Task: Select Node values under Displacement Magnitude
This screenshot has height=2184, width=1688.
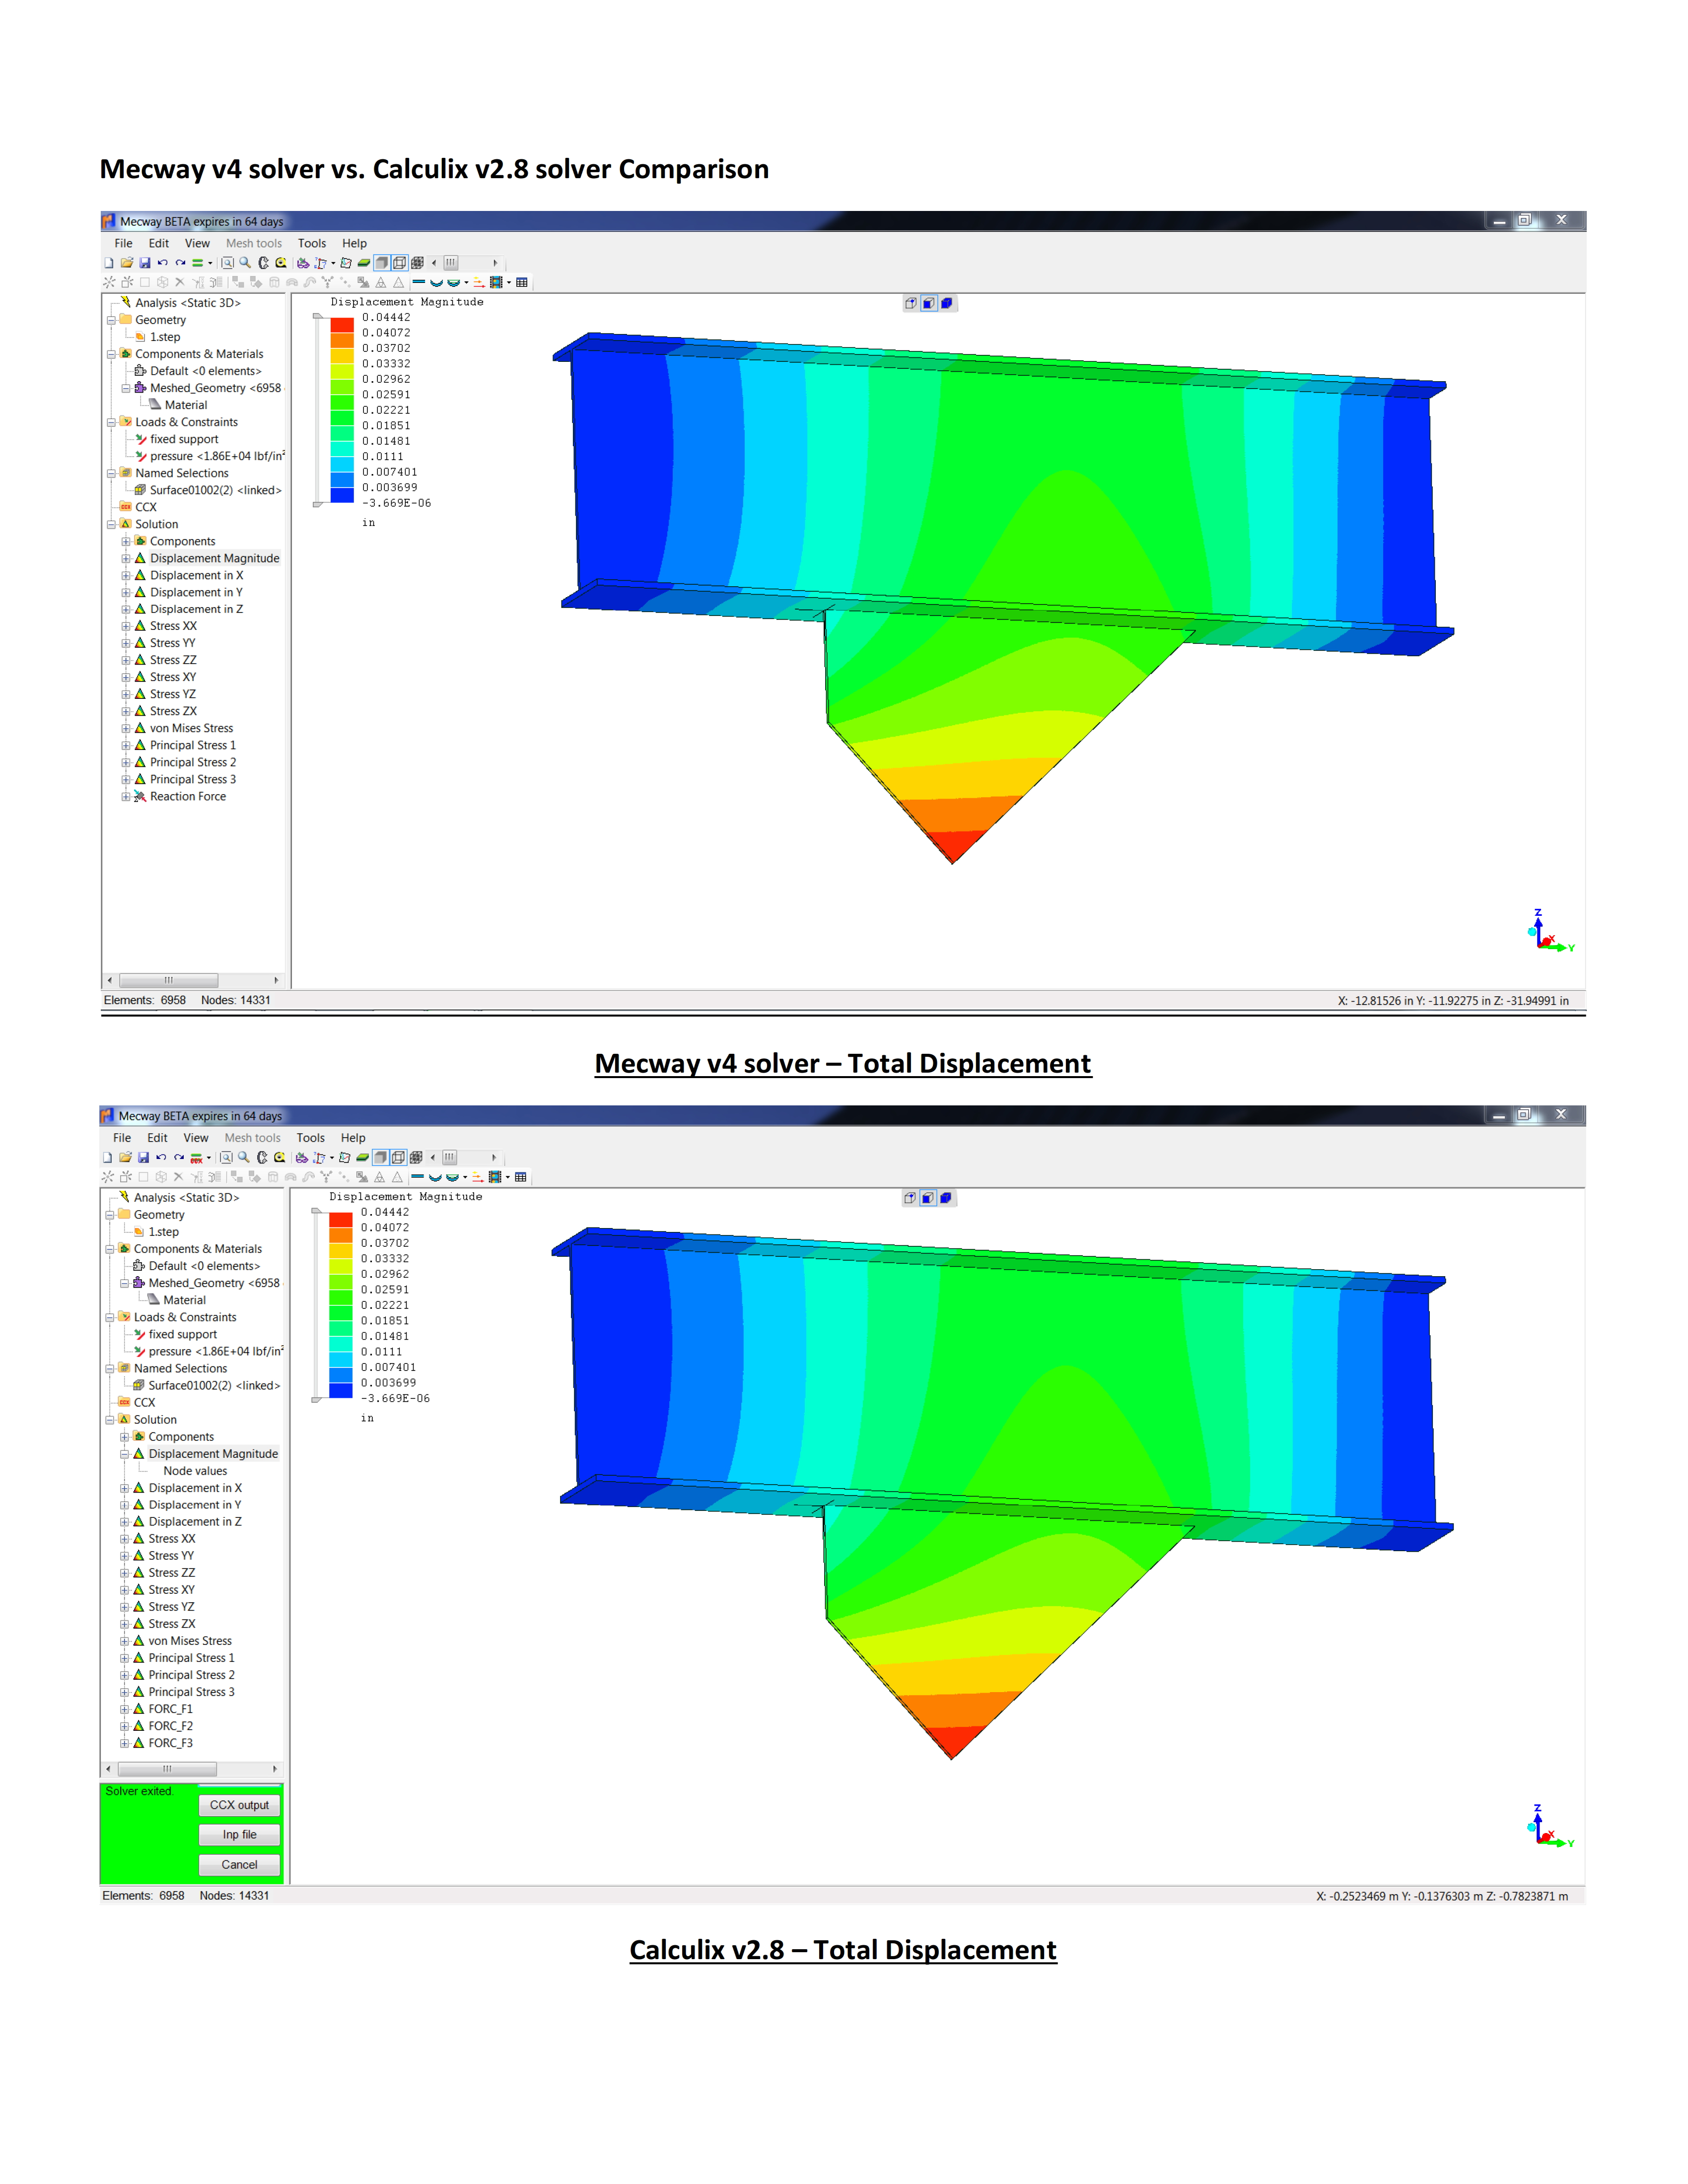Action: [195, 1472]
